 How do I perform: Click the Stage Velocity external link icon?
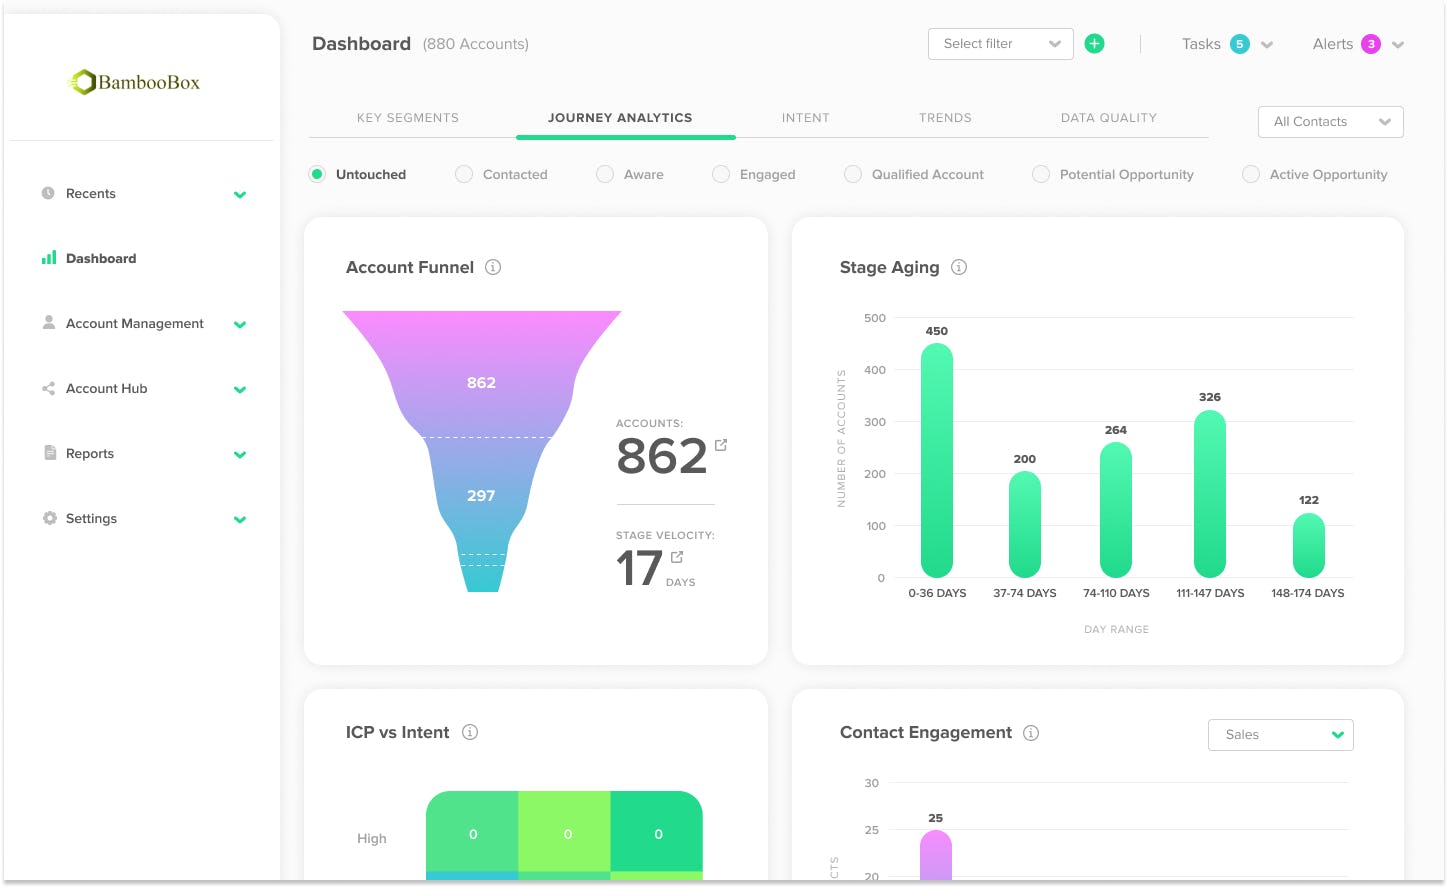point(677,558)
